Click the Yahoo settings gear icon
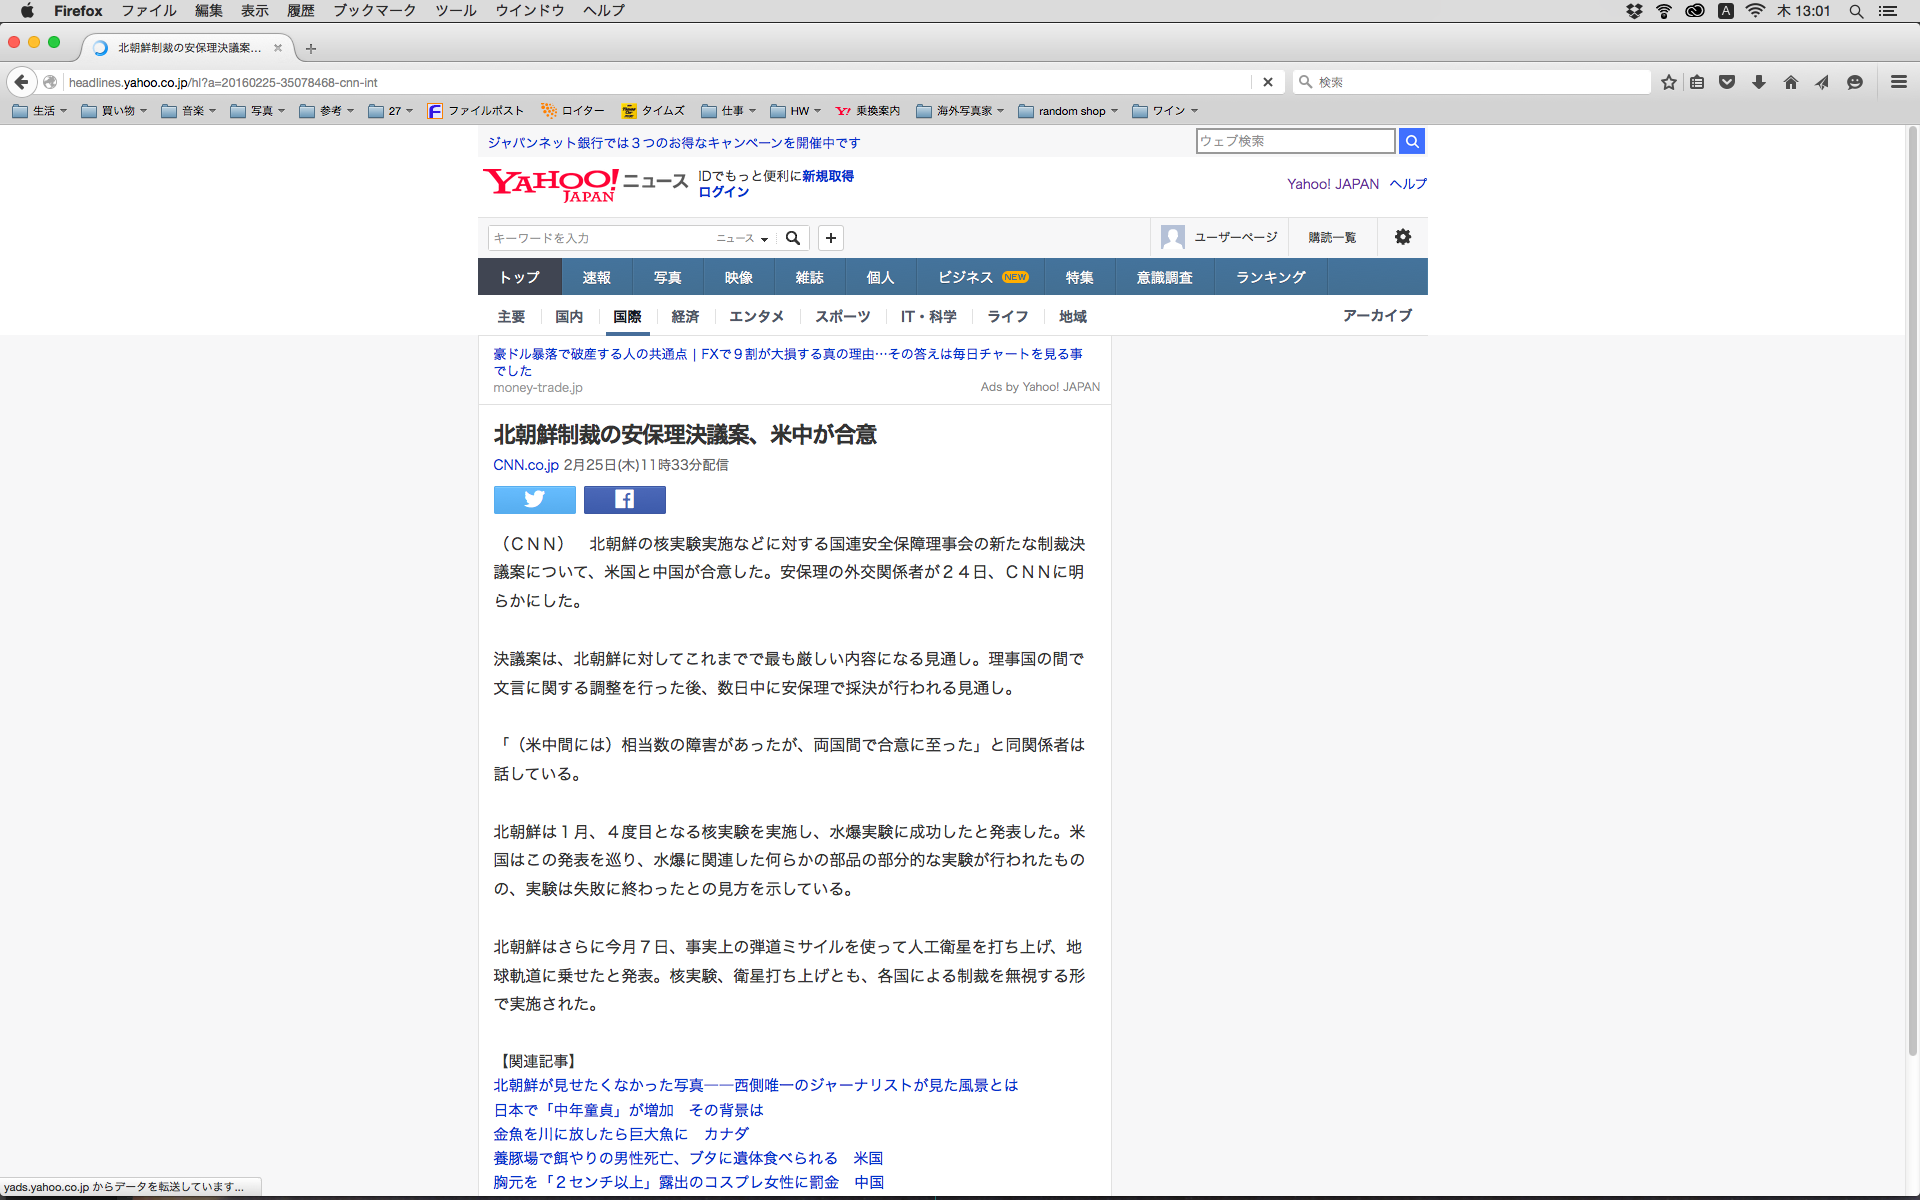The image size is (1920, 1200). (1402, 237)
